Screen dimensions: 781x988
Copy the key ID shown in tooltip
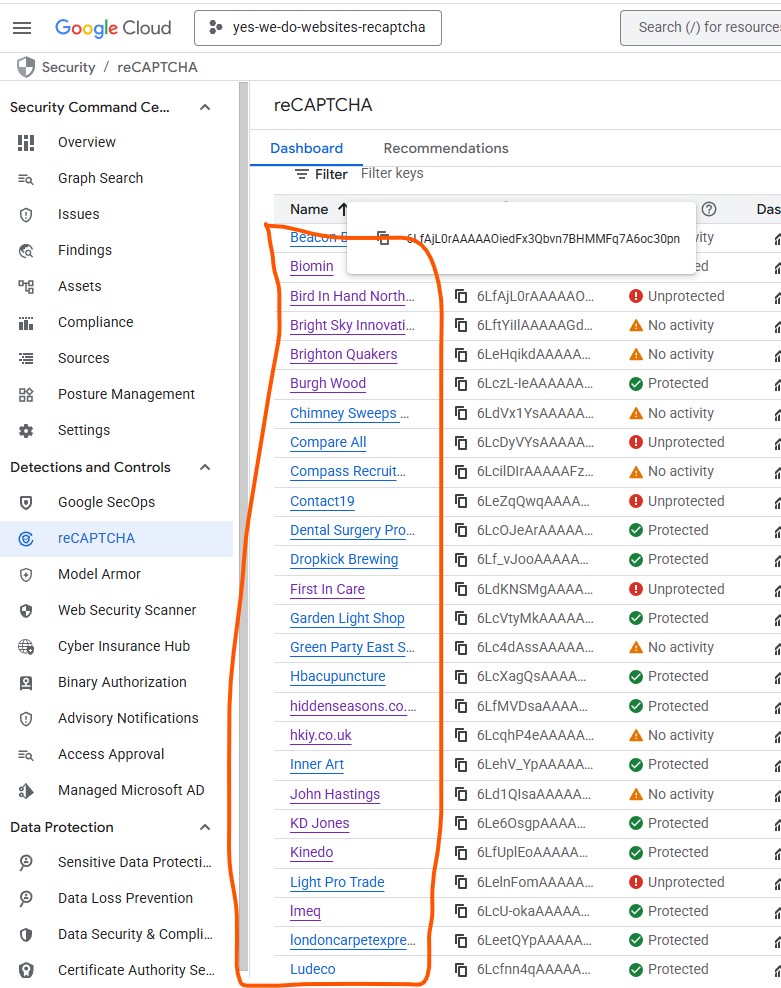pyautogui.click(x=383, y=238)
